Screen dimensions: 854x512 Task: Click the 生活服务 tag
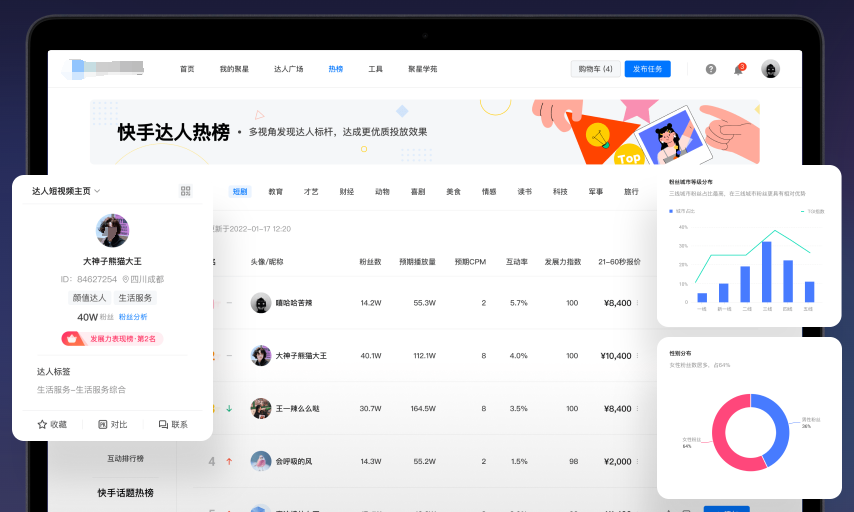point(135,298)
